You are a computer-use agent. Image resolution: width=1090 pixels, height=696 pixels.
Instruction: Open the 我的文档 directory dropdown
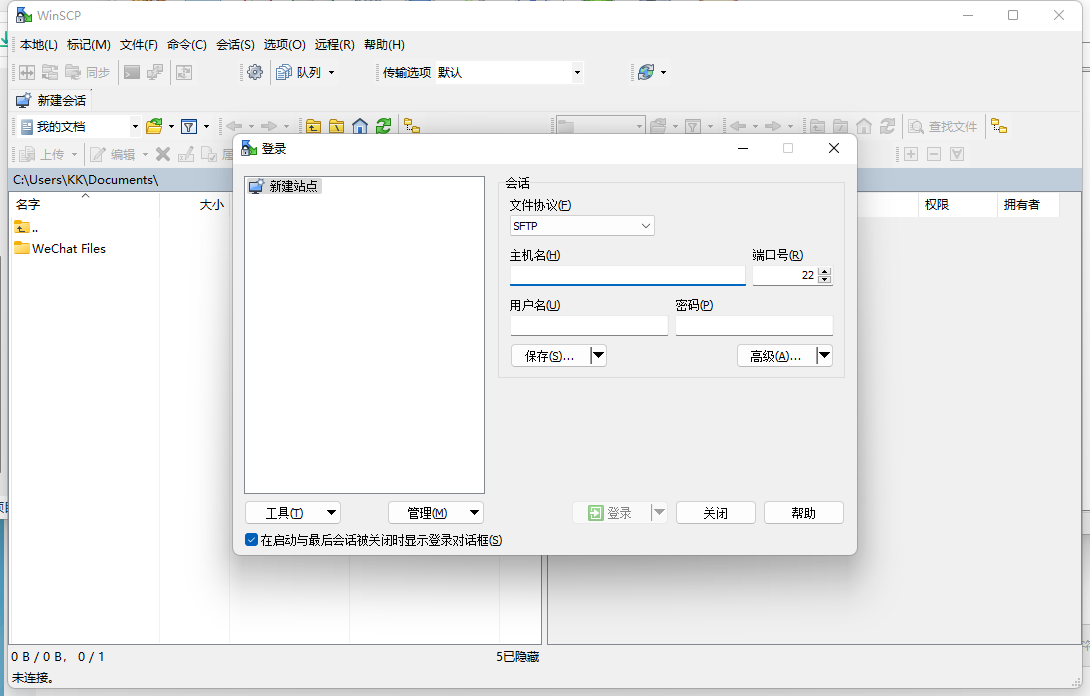pyautogui.click(x=134, y=126)
